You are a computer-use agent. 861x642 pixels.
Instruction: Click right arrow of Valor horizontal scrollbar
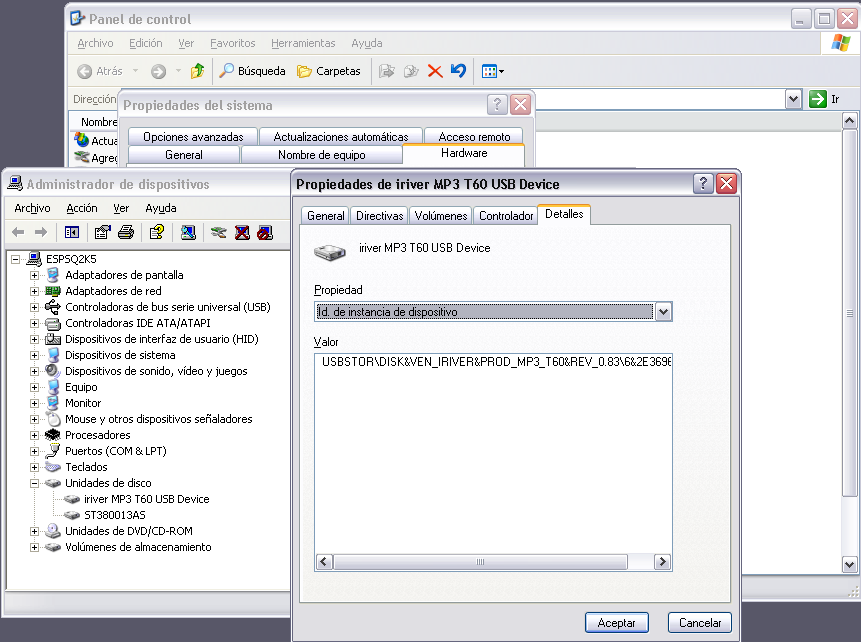point(662,562)
